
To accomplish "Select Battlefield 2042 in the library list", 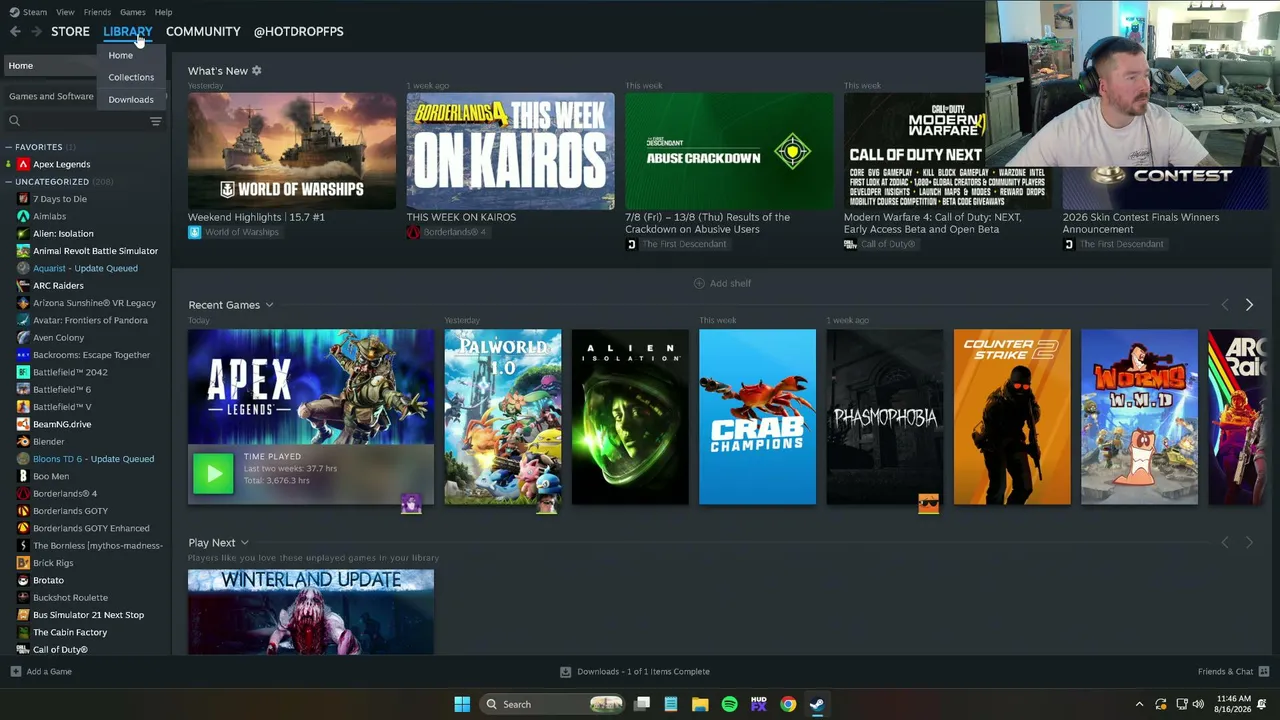I will (69, 372).
